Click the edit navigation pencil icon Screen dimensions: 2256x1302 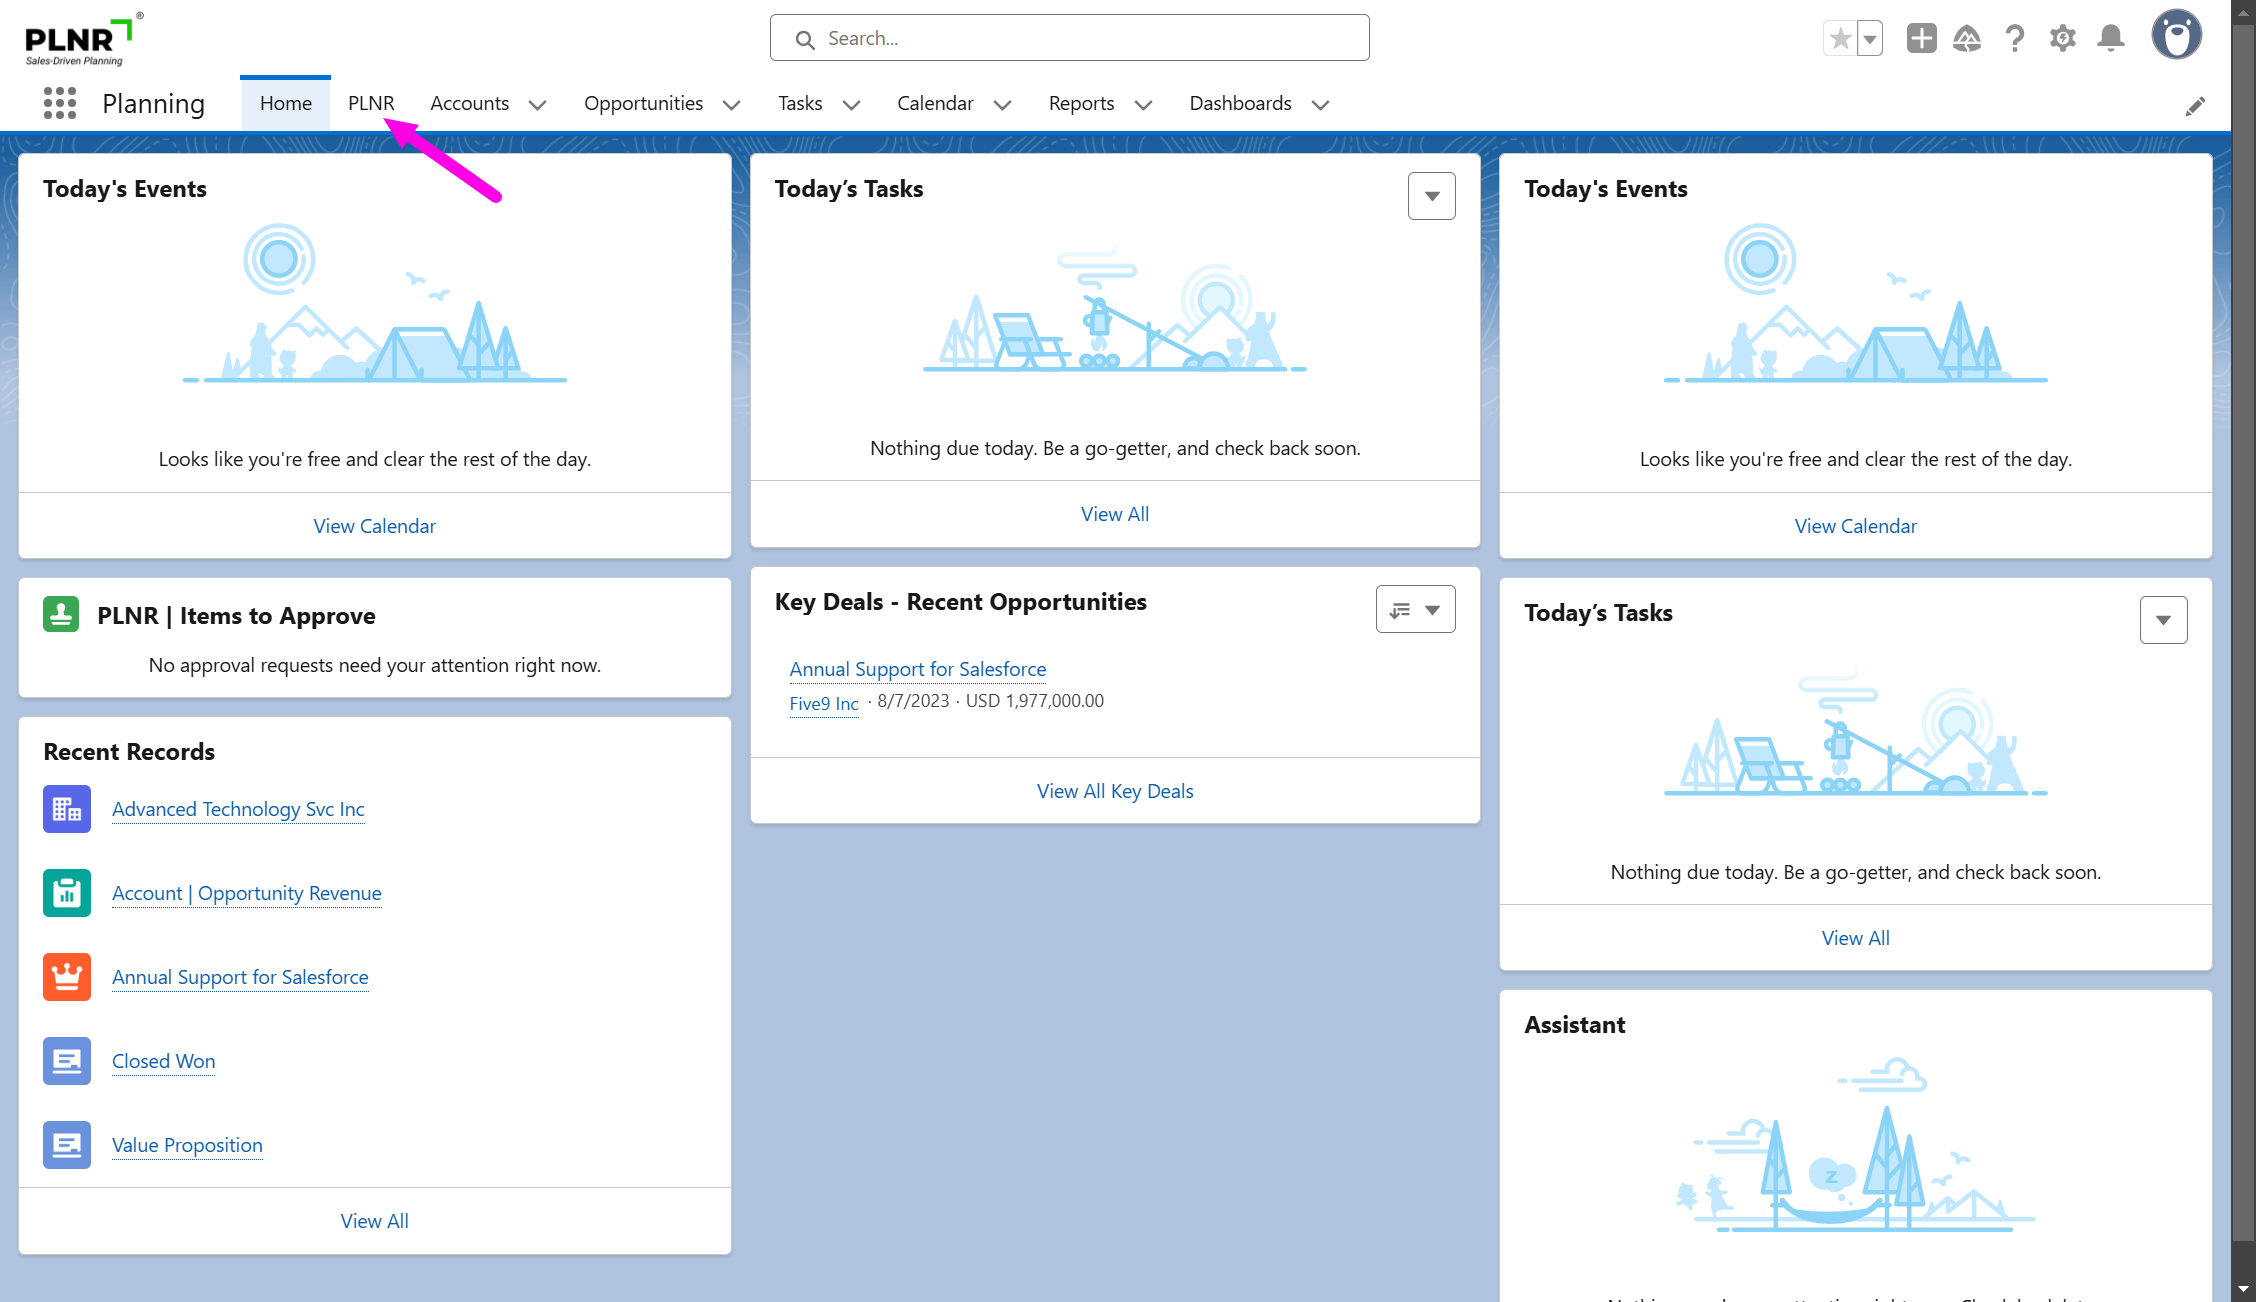pos(2195,106)
